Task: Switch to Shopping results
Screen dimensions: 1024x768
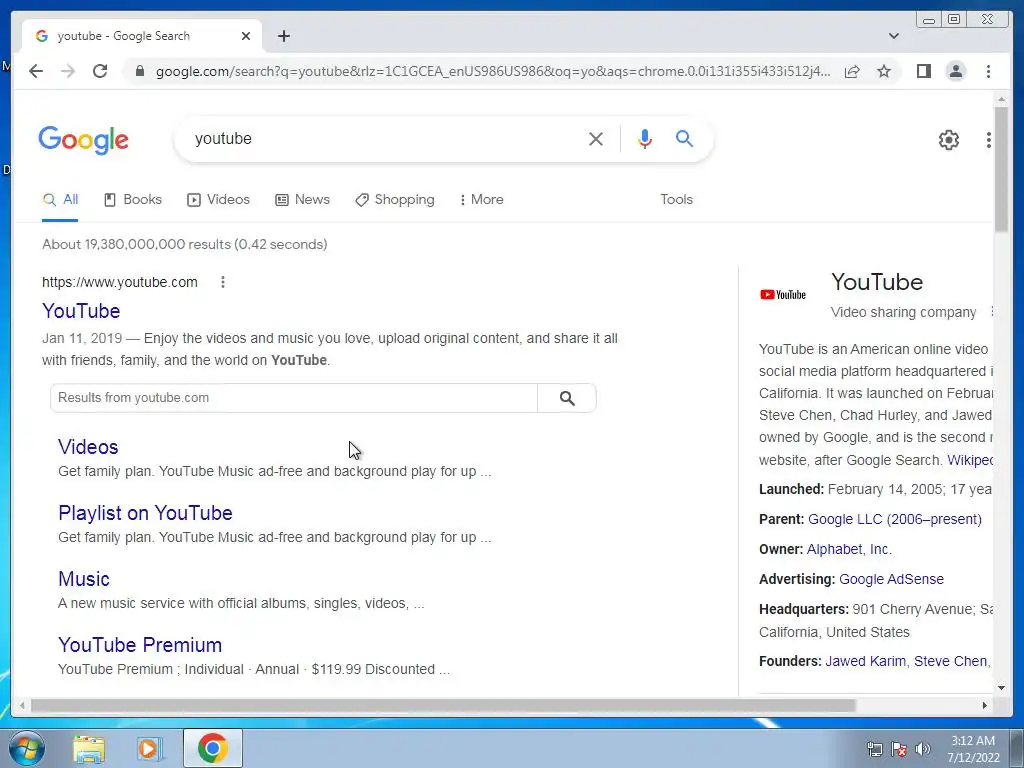Action: point(394,200)
